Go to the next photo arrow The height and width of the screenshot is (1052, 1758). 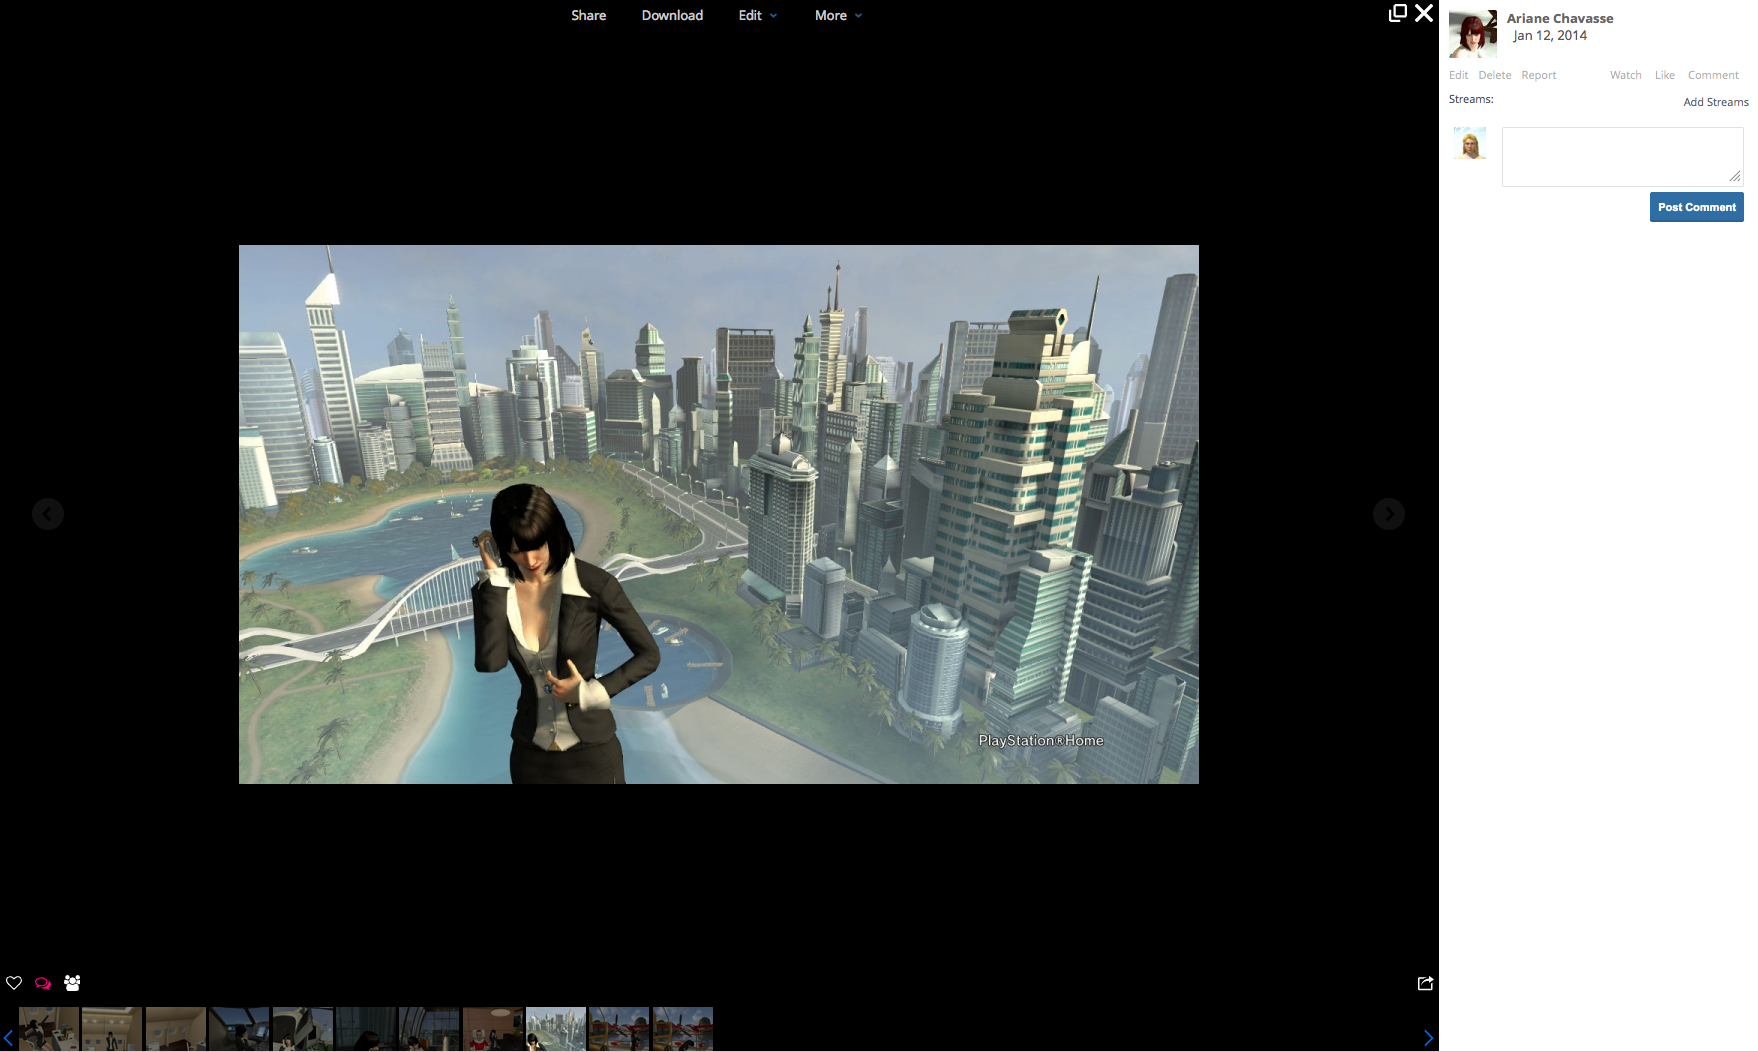[x=1389, y=514]
